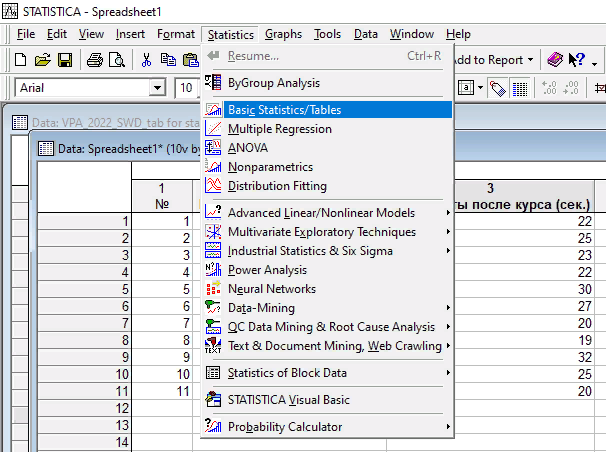Select row header 12 in Spreadsheet1
Viewport: 606px width, 452px height.
point(84,408)
